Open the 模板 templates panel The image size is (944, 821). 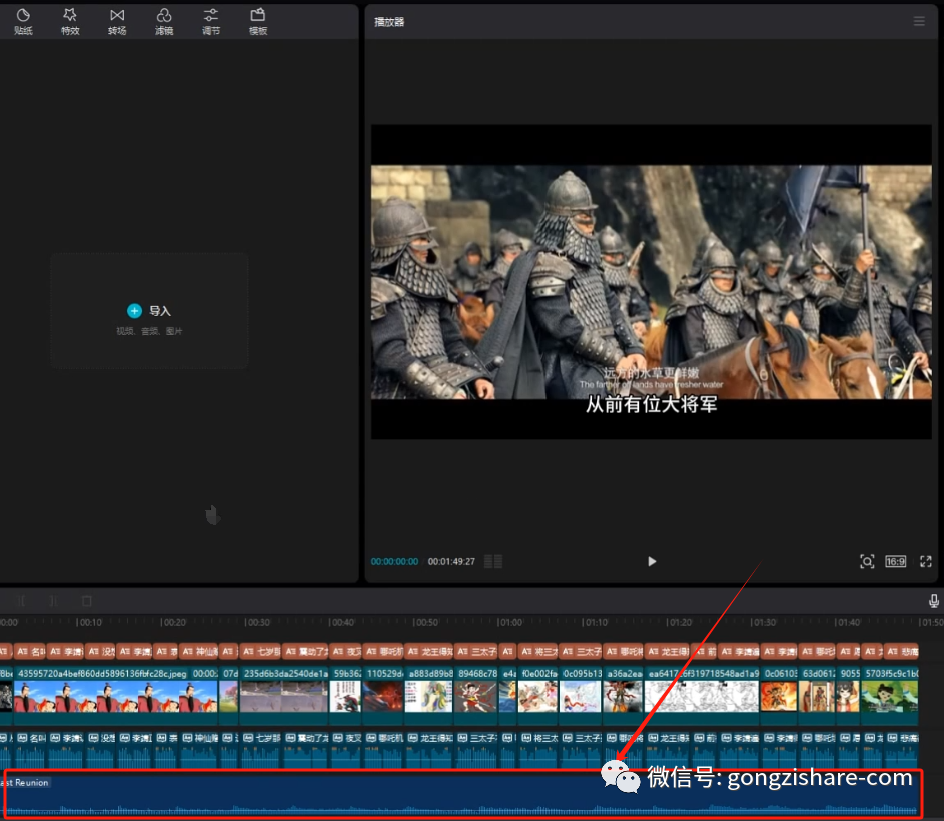click(x=258, y=22)
